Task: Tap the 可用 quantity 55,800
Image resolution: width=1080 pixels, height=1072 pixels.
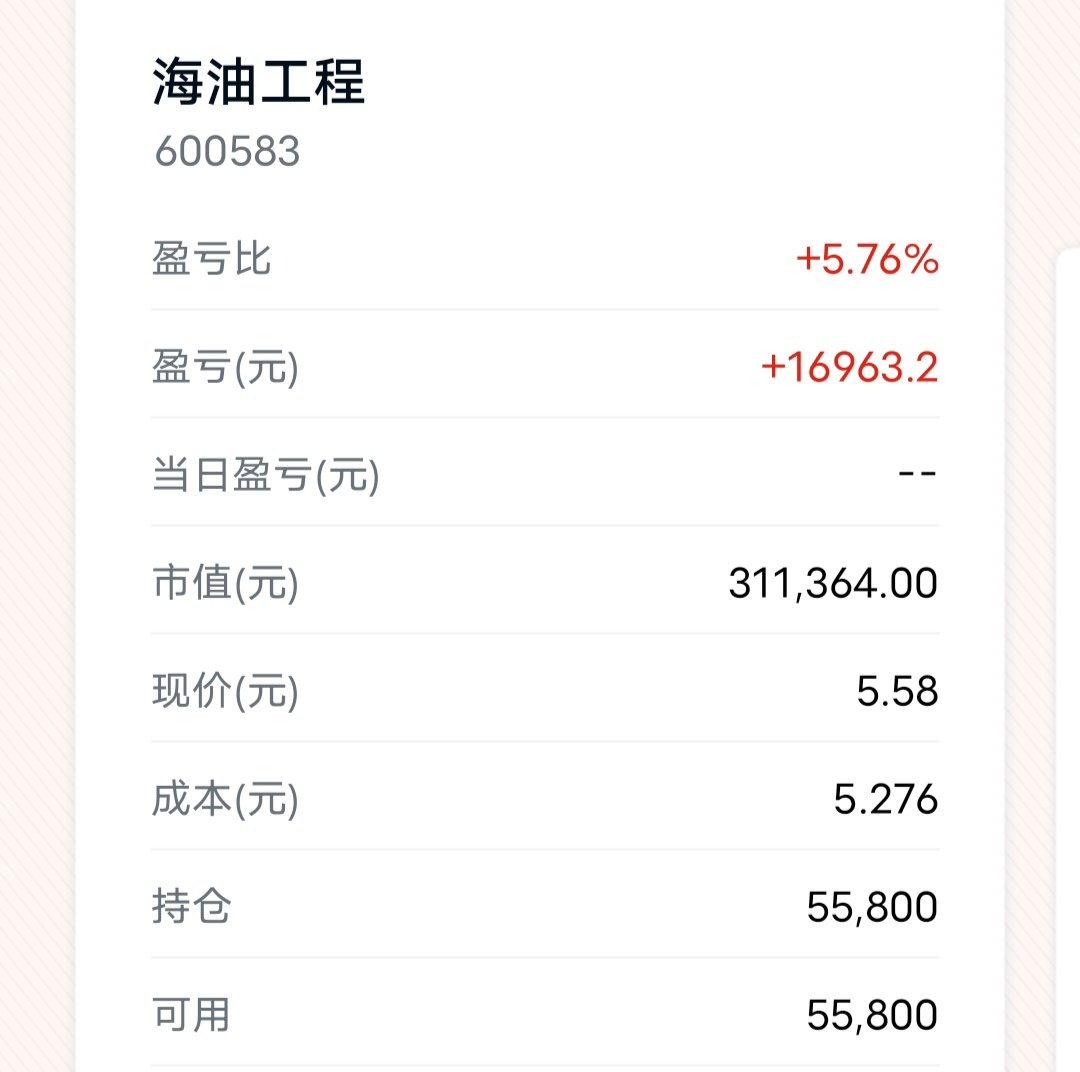Action: 872,1016
